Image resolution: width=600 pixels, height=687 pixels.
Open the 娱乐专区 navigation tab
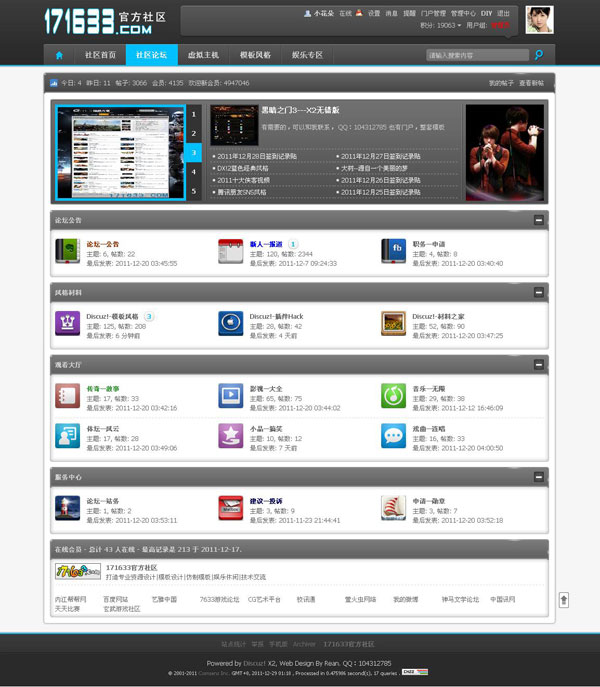307,55
